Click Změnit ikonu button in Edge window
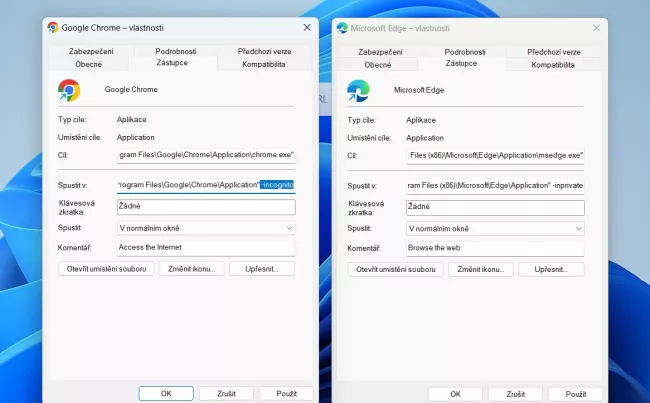Screen dimensions: 650x403 (481, 269)
